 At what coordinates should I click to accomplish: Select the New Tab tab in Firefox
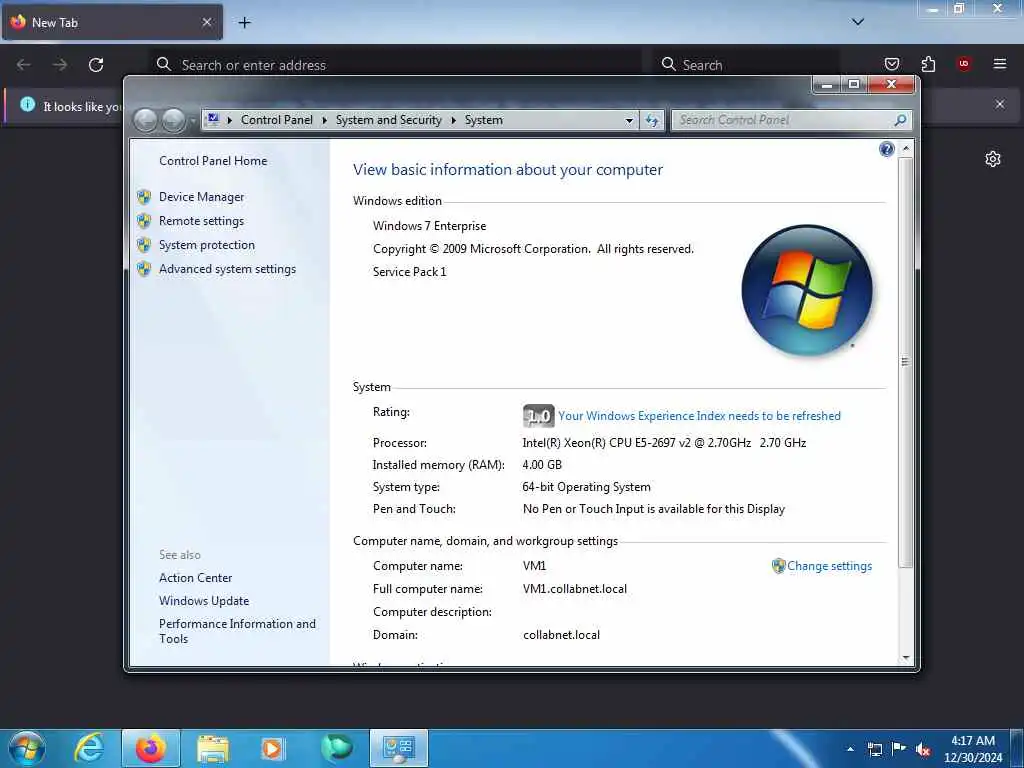coord(112,22)
